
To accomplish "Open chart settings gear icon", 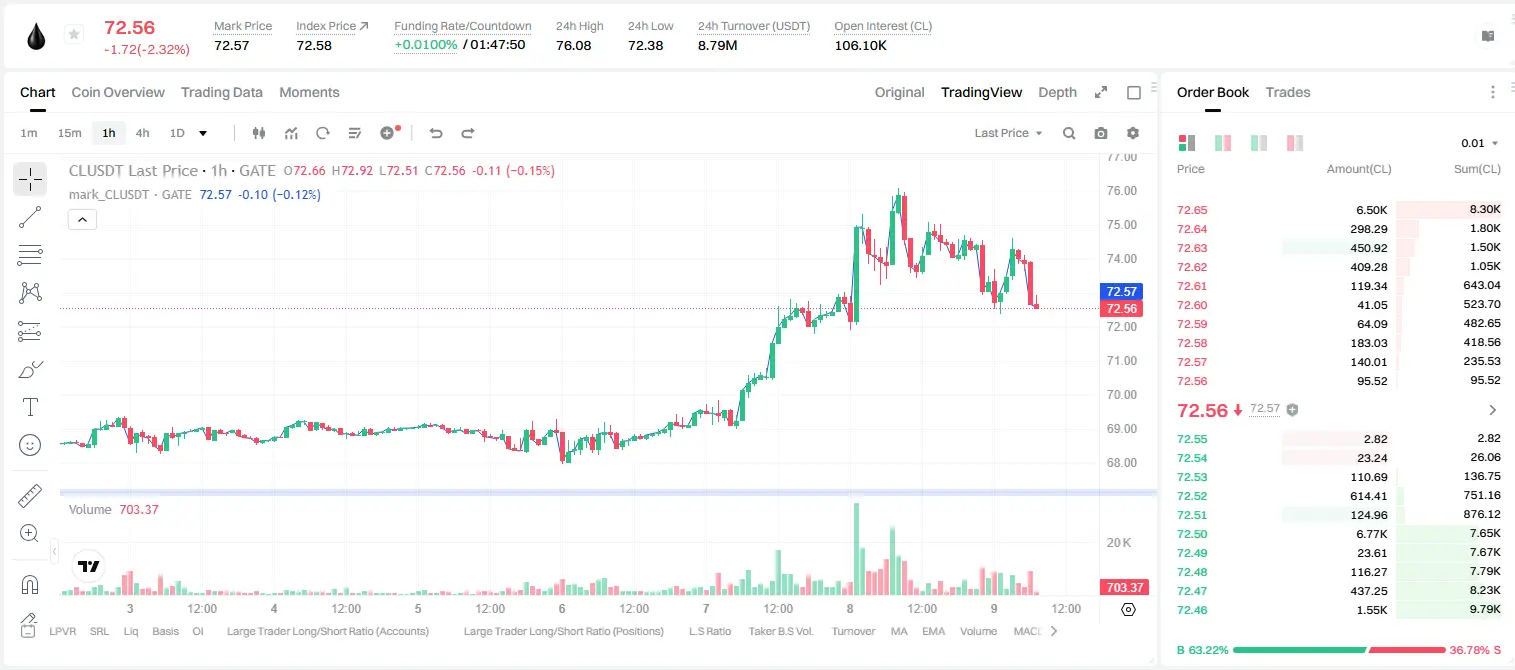I will tap(1133, 133).
